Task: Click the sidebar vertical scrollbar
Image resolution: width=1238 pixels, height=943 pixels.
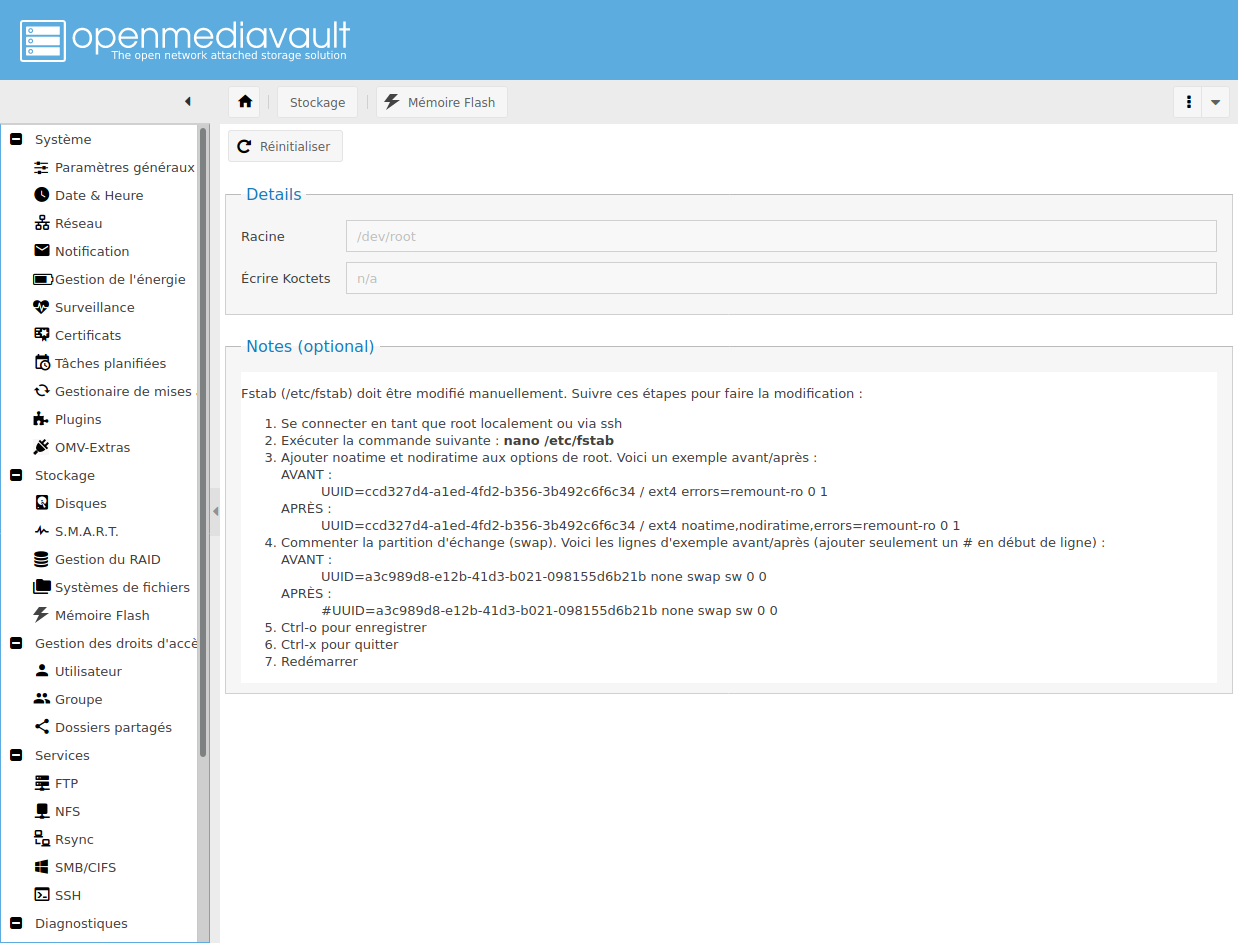Action: click(x=203, y=440)
